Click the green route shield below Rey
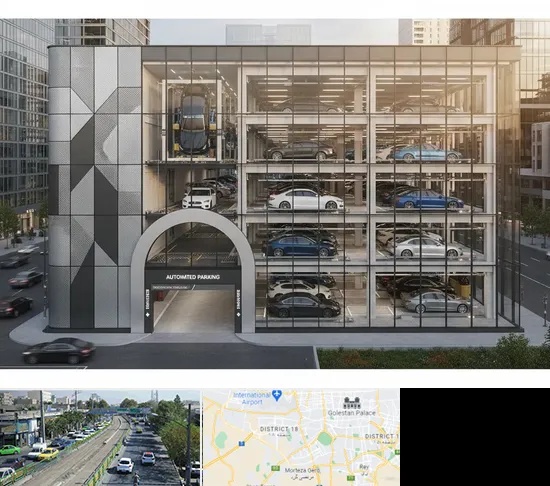 (351, 478)
